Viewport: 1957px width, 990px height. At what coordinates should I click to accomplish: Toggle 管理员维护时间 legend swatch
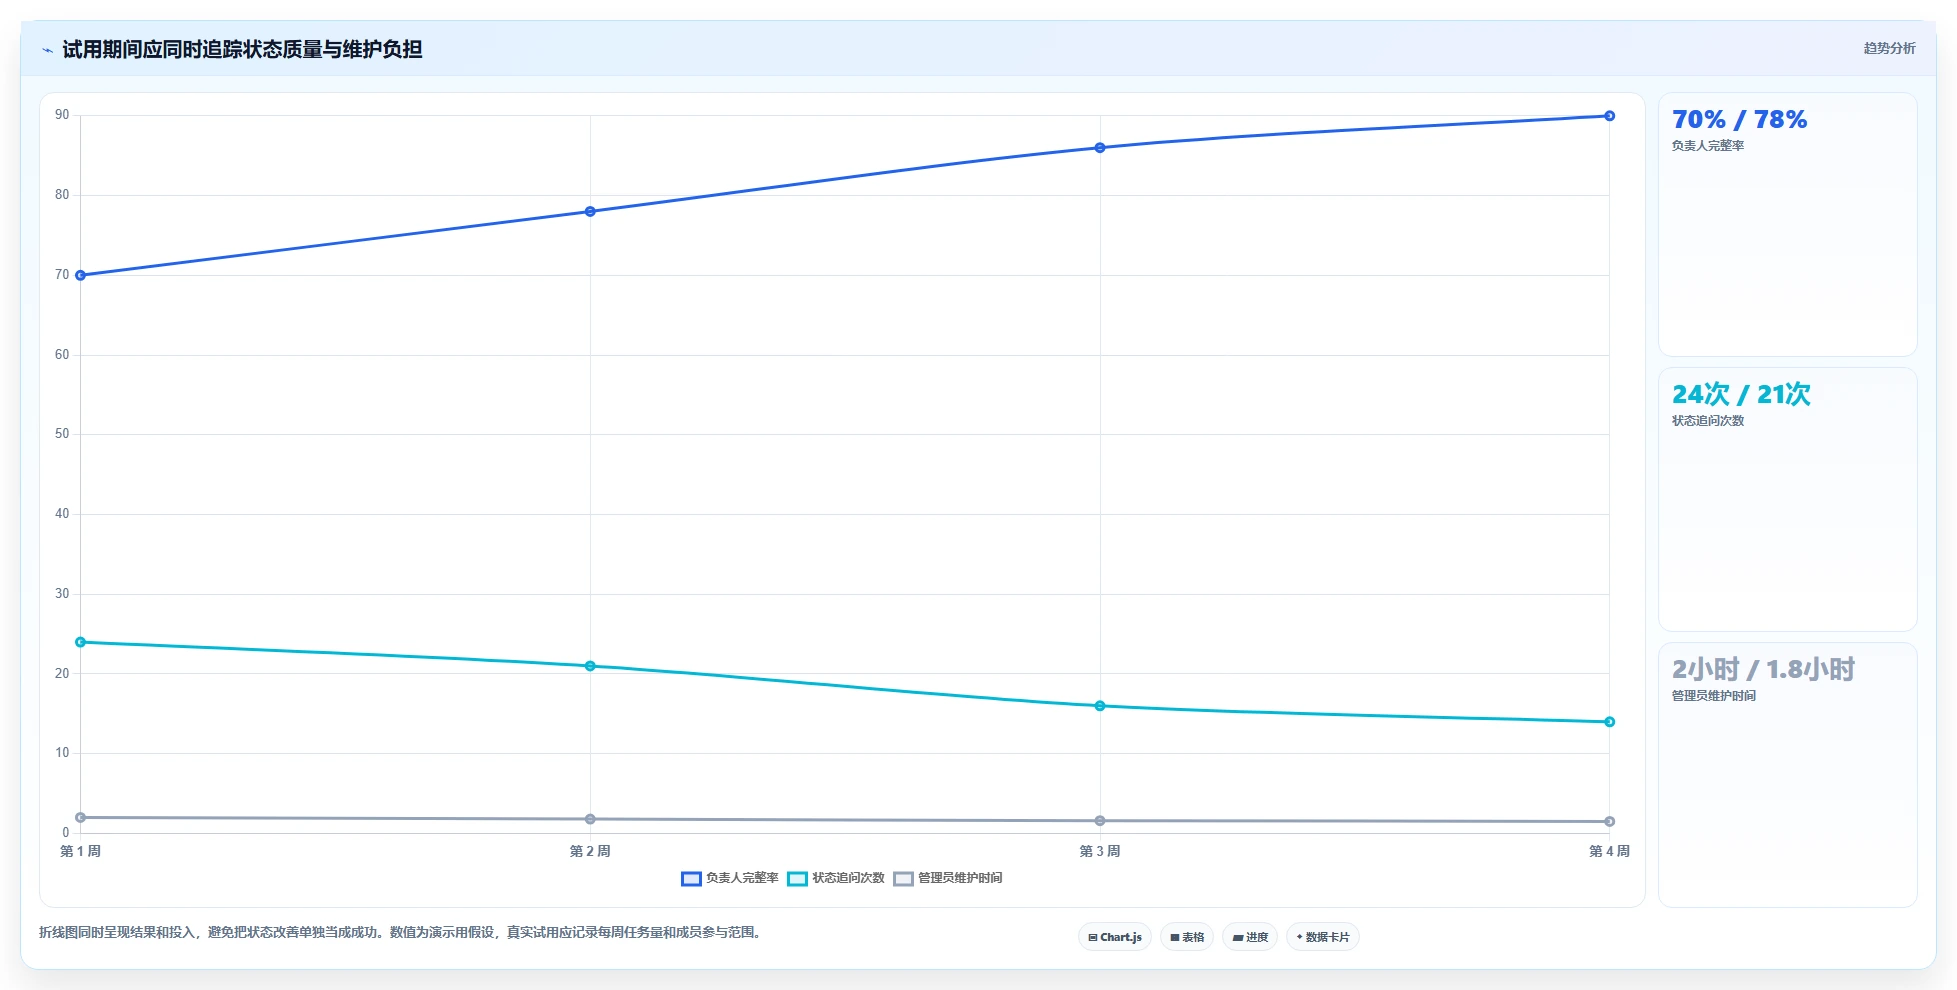[x=903, y=878]
